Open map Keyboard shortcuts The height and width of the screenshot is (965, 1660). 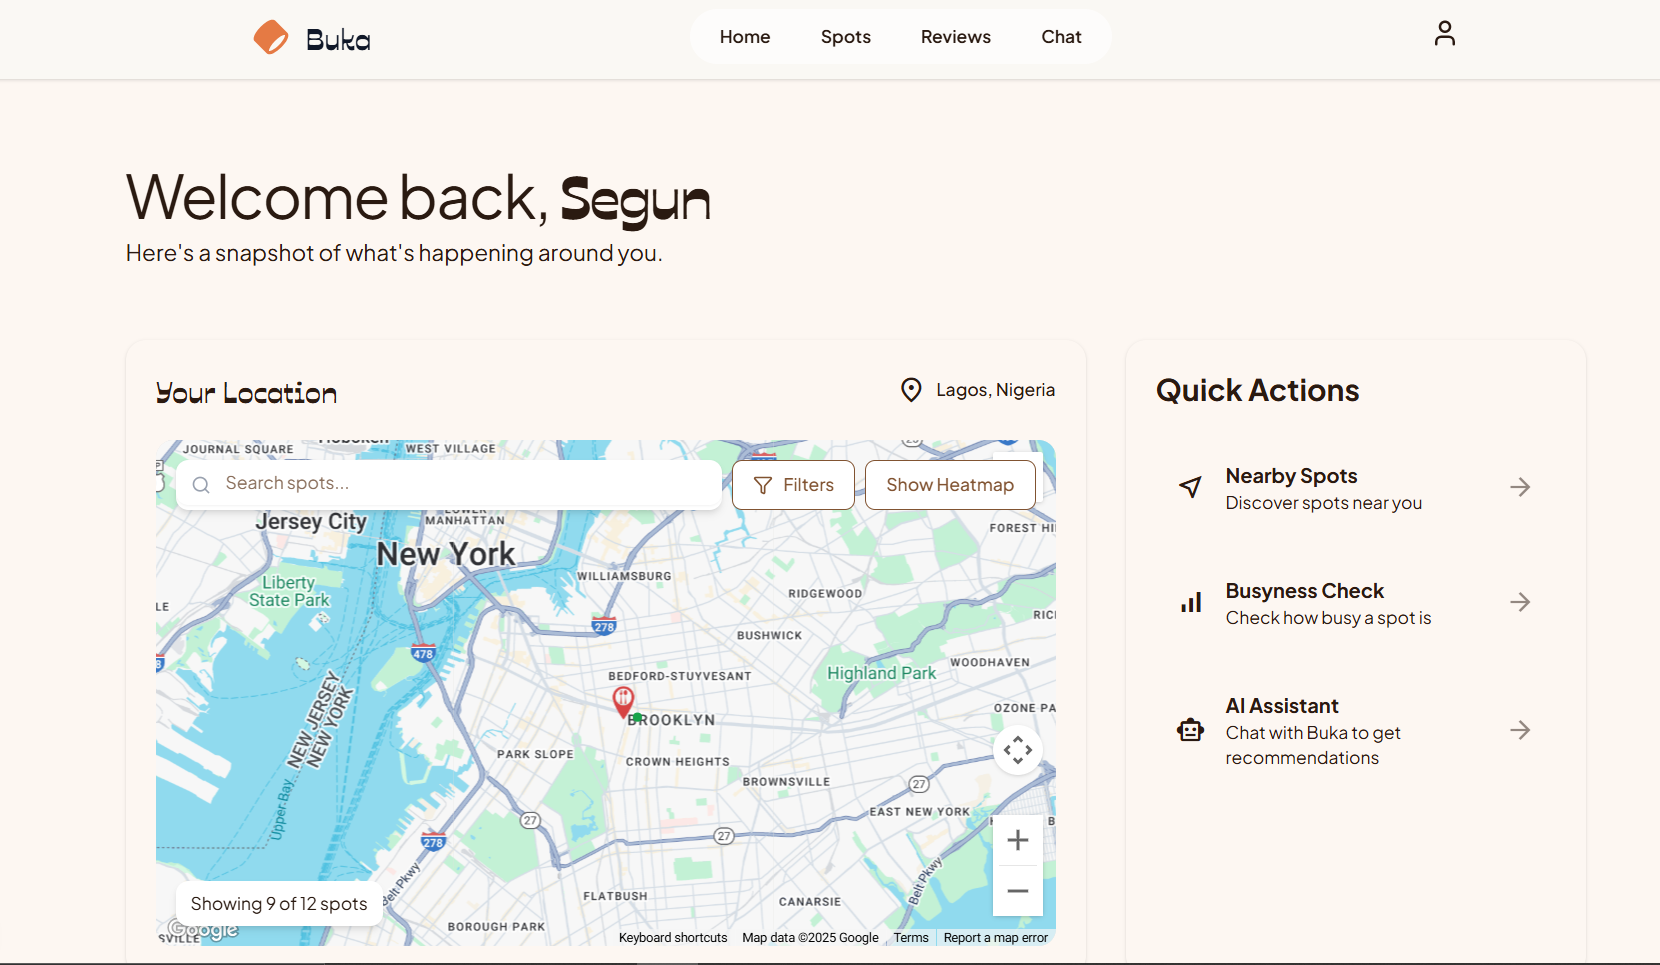[673, 938]
